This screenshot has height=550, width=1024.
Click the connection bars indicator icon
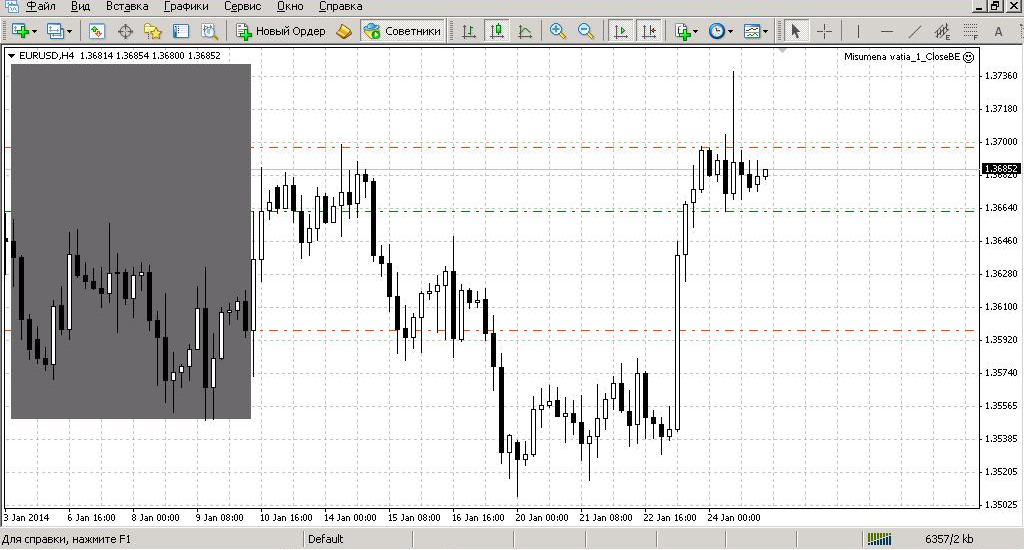coord(879,539)
